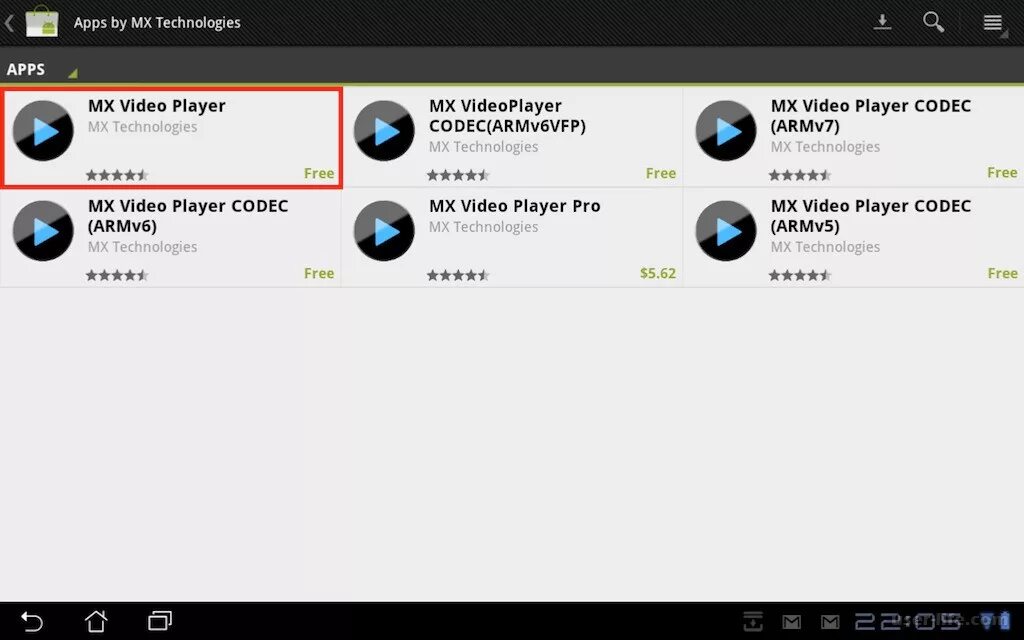This screenshot has width=1024, height=640.
Task: Click the system bar clock
Action: coord(908,621)
